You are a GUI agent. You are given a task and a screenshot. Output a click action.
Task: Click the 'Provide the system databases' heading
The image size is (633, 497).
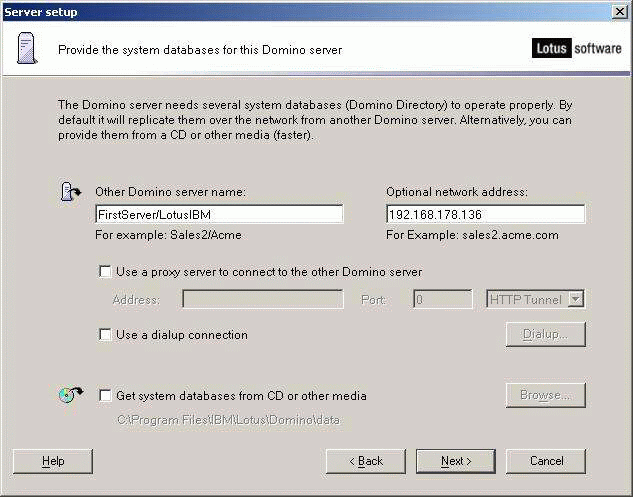tap(200, 50)
